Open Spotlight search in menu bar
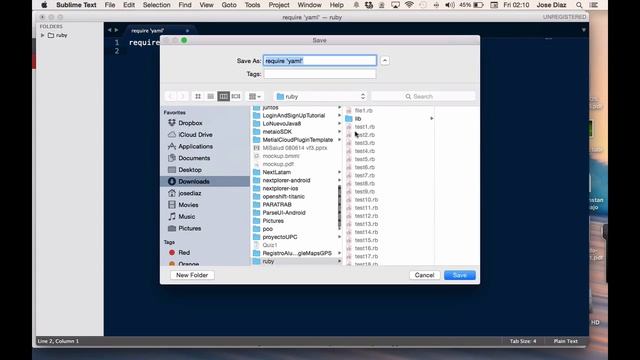This screenshot has height=360, width=640. (x=579, y=5)
